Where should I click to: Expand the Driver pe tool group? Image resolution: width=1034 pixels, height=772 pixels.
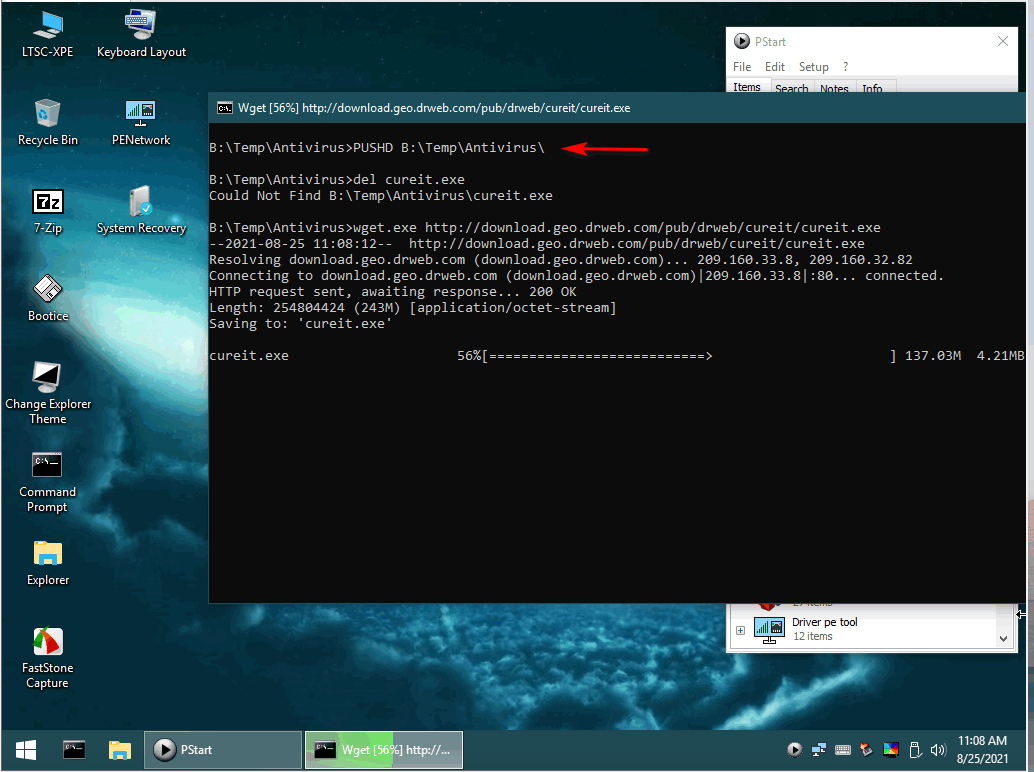coord(741,630)
